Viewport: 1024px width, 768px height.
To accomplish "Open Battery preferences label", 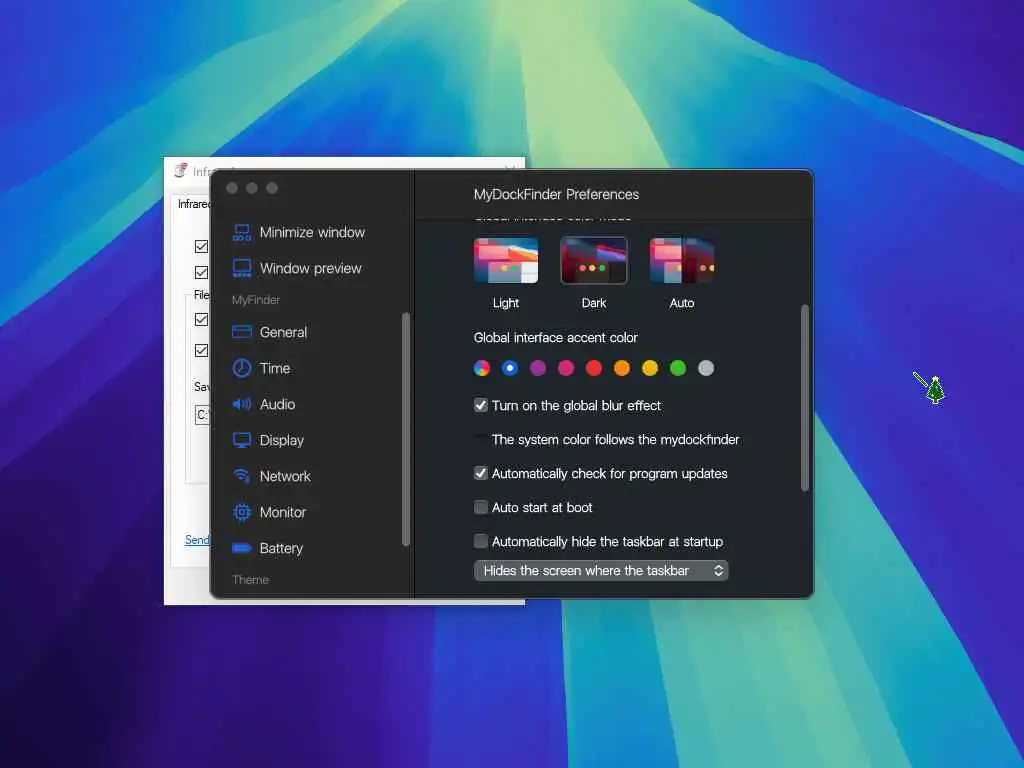I will [281, 549].
